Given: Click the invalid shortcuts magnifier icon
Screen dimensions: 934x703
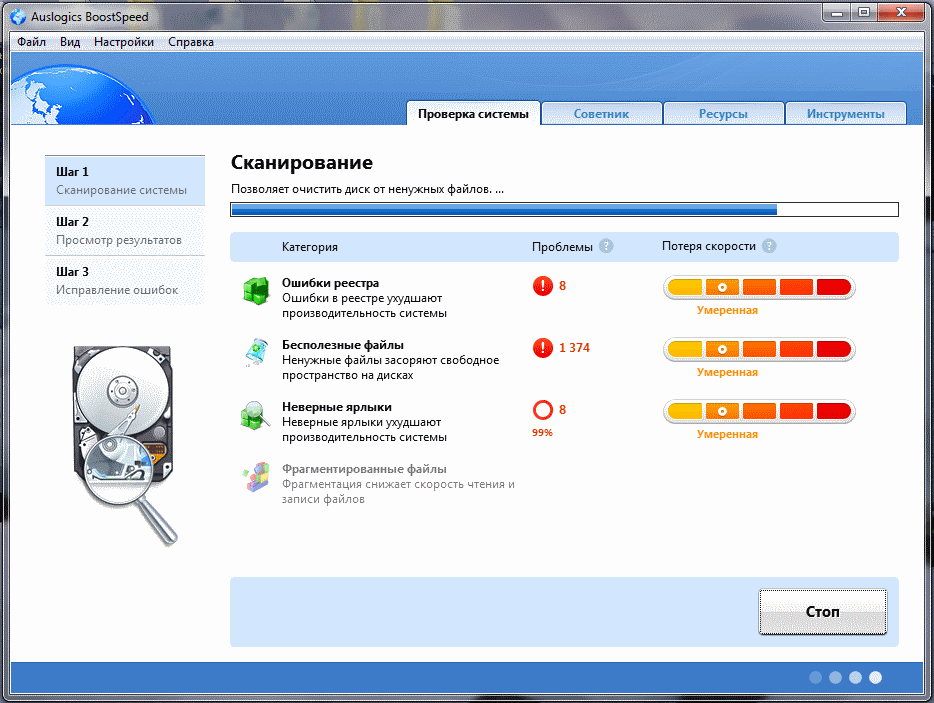Looking at the screenshot, I should coord(256,415).
